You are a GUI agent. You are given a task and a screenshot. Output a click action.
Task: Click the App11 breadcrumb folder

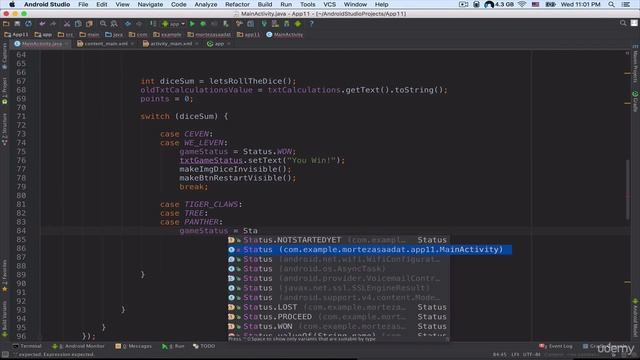point(16,35)
